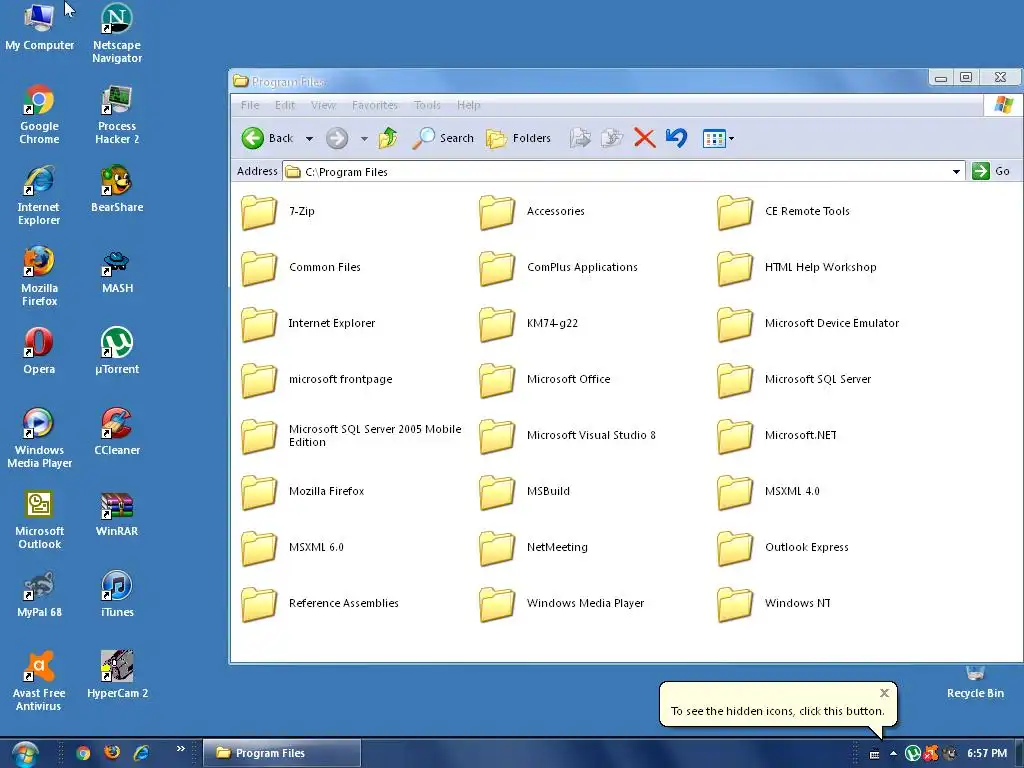Open the File menu
The image size is (1024, 768).
pos(250,105)
